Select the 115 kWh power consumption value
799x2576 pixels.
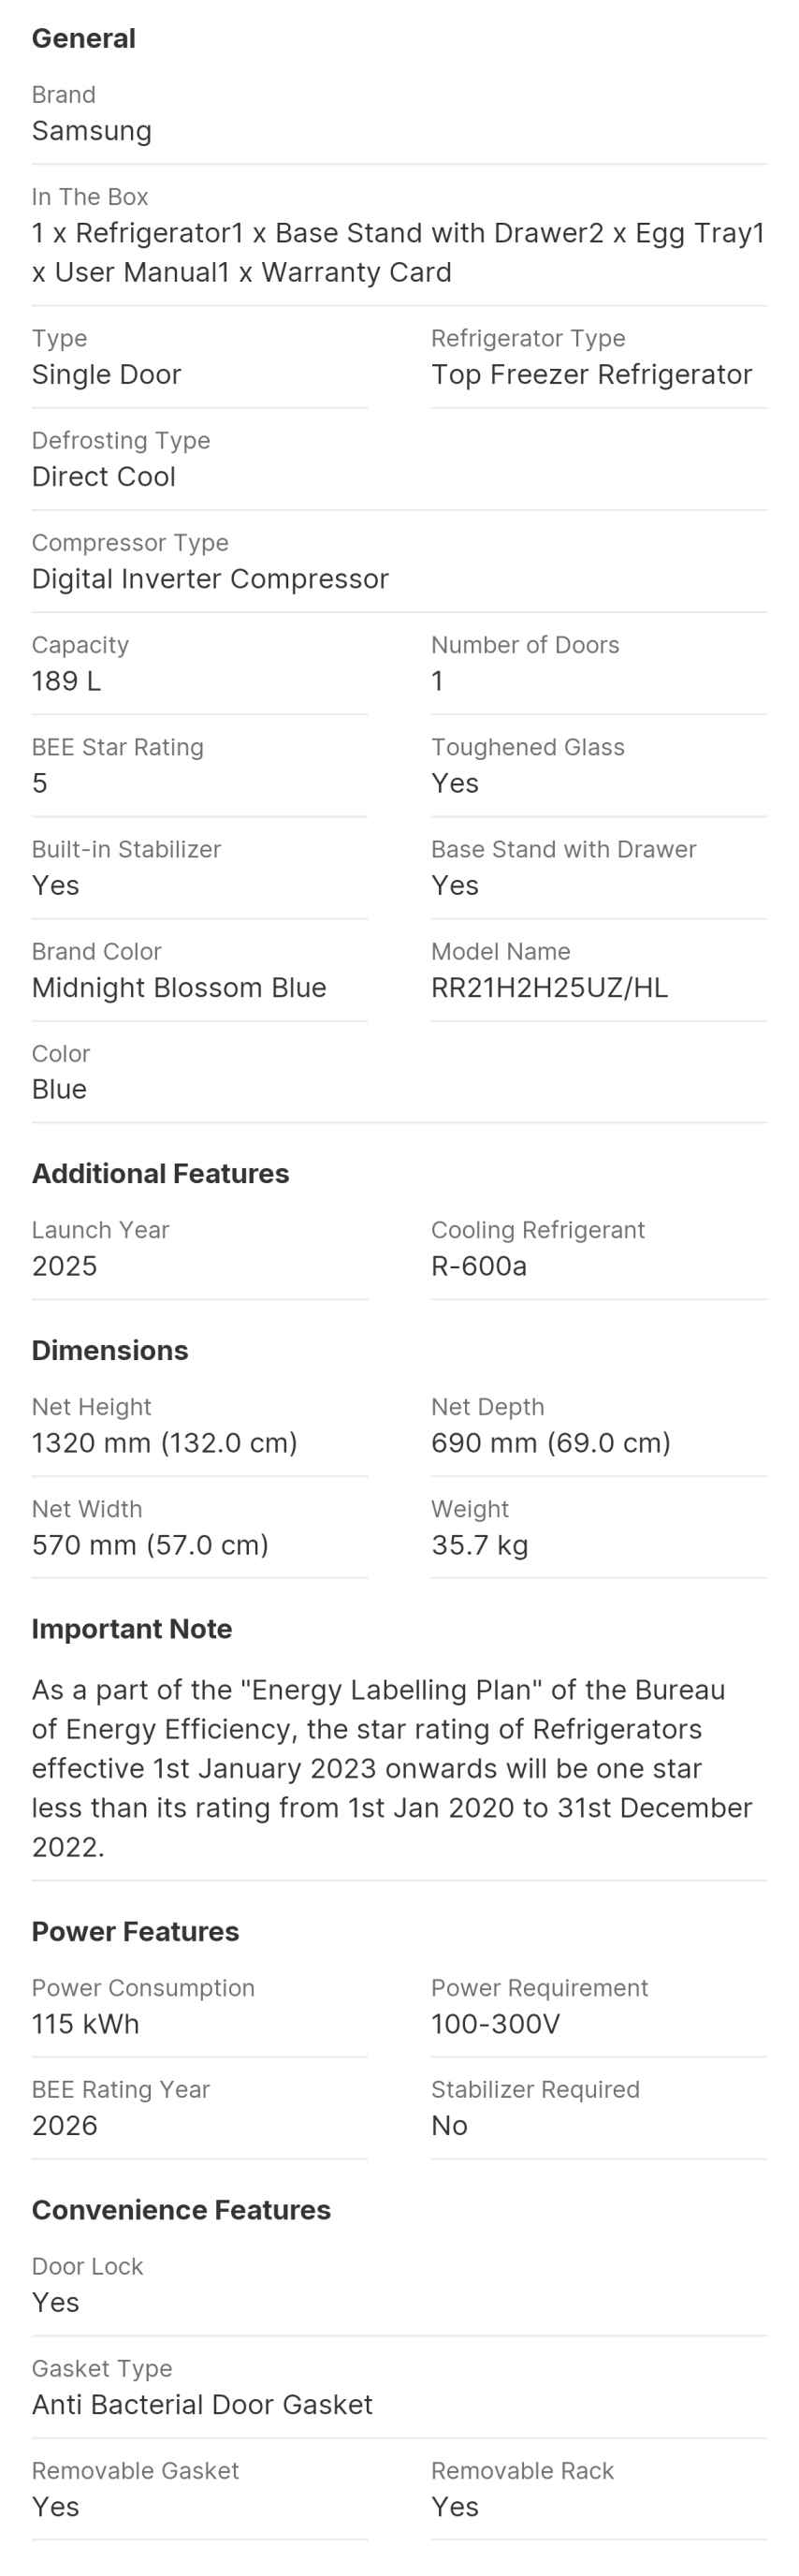[86, 2023]
